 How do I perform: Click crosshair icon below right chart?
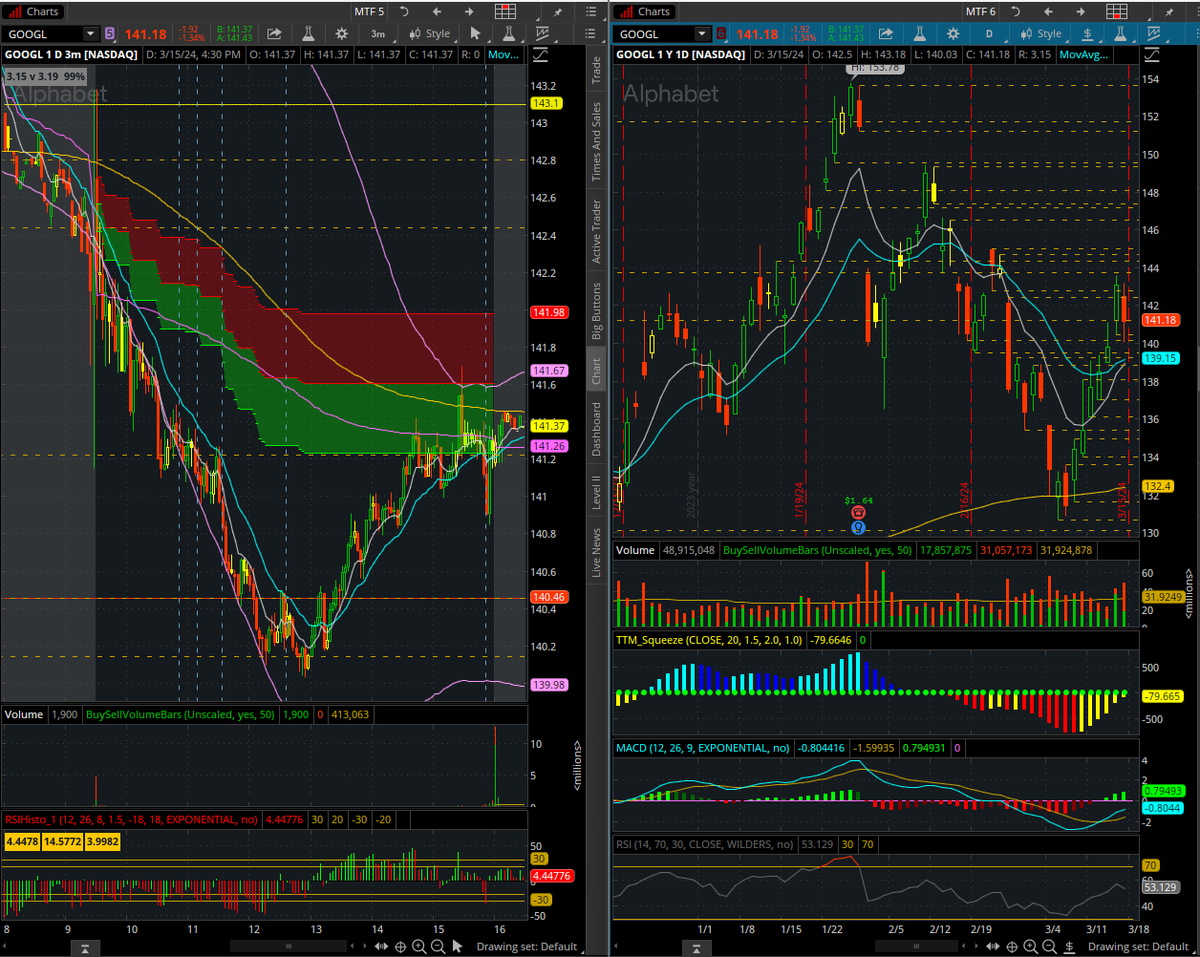pyautogui.click(x=1012, y=946)
